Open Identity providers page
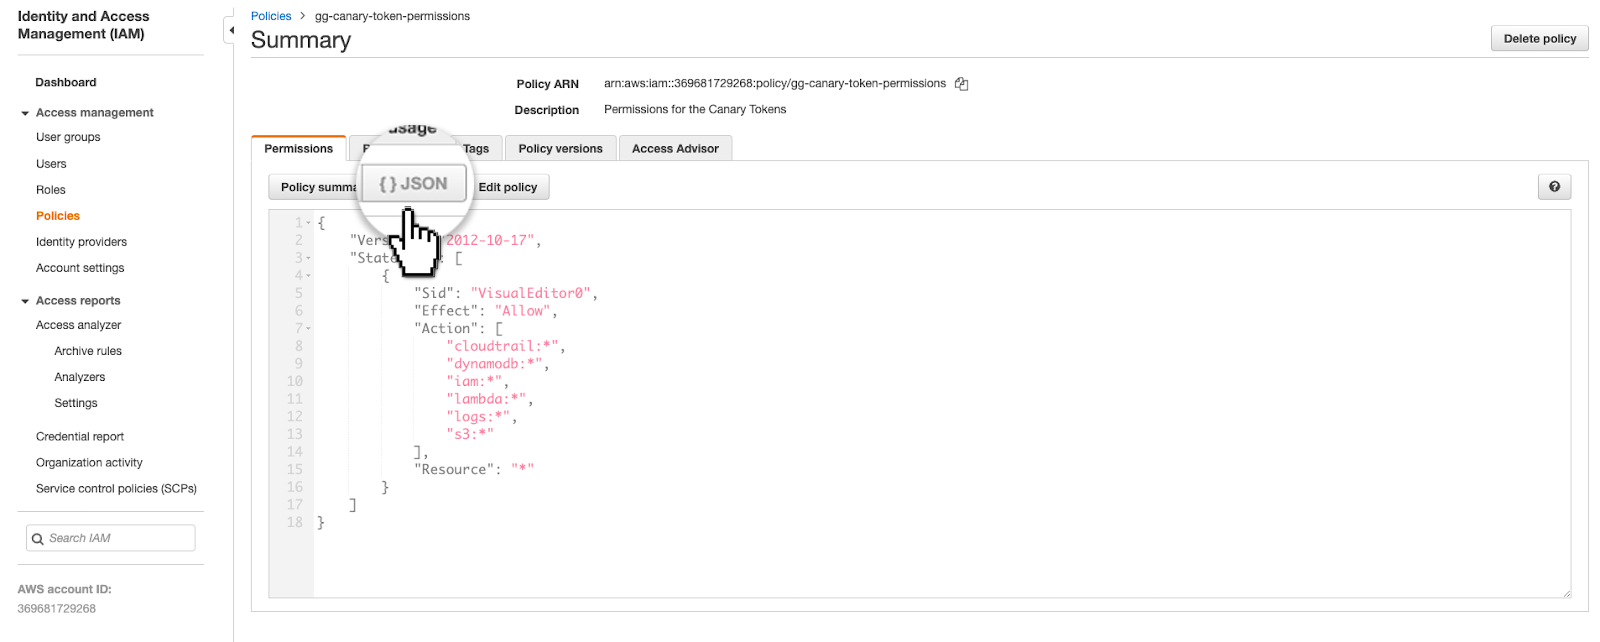This screenshot has height=642, width=1600. point(81,242)
